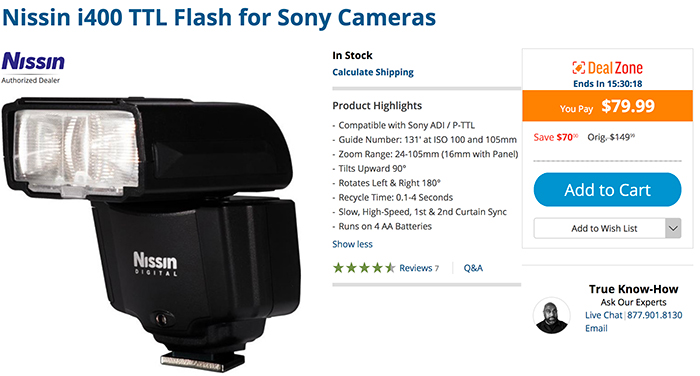This screenshot has height=376, width=700.
Task: Click the Deal Zone tag icon
Action: coord(578,68)
